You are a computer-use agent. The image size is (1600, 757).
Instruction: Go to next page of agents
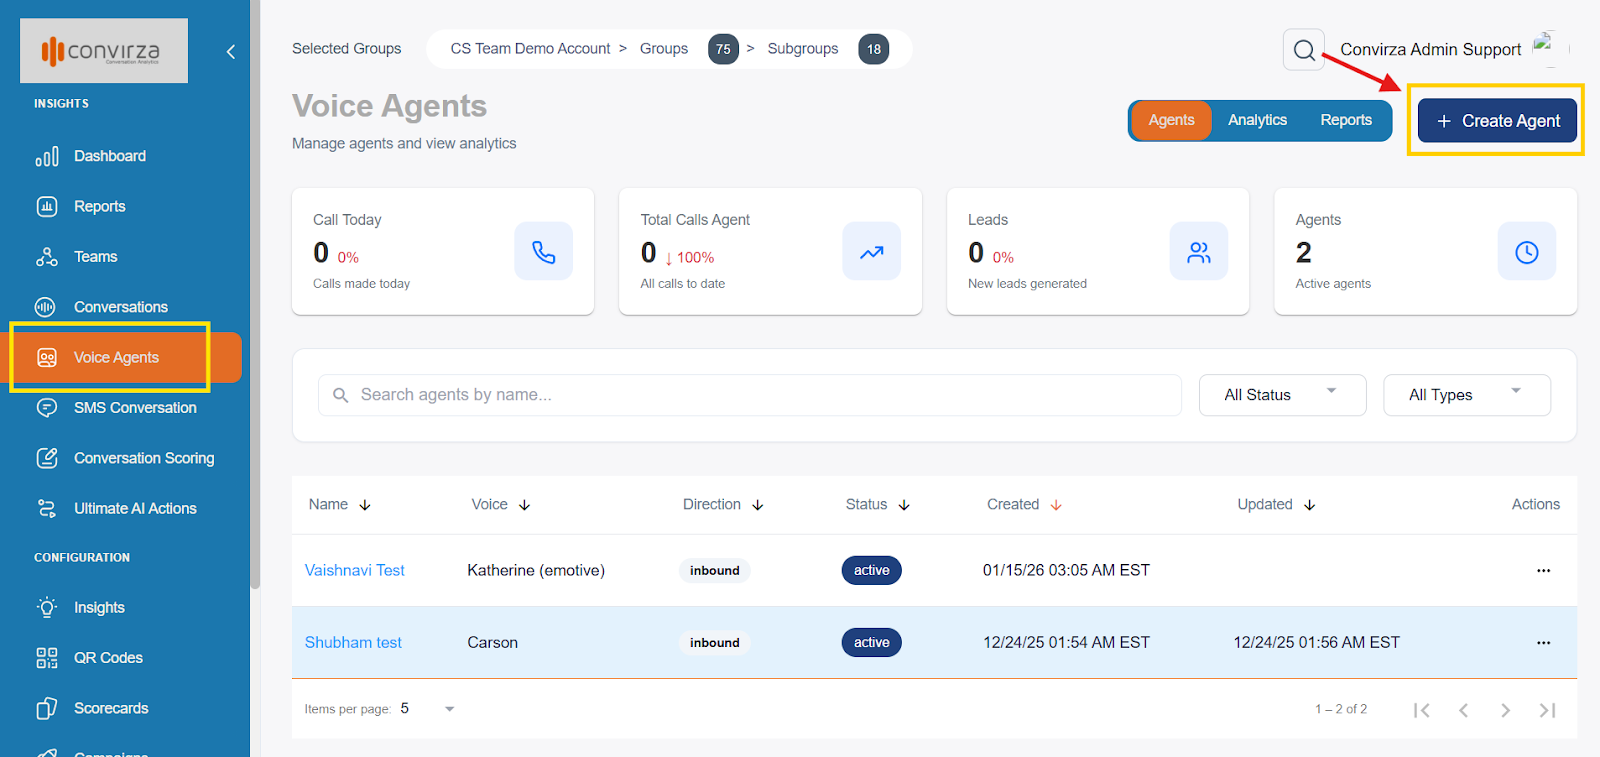(x=1505, y=710)
